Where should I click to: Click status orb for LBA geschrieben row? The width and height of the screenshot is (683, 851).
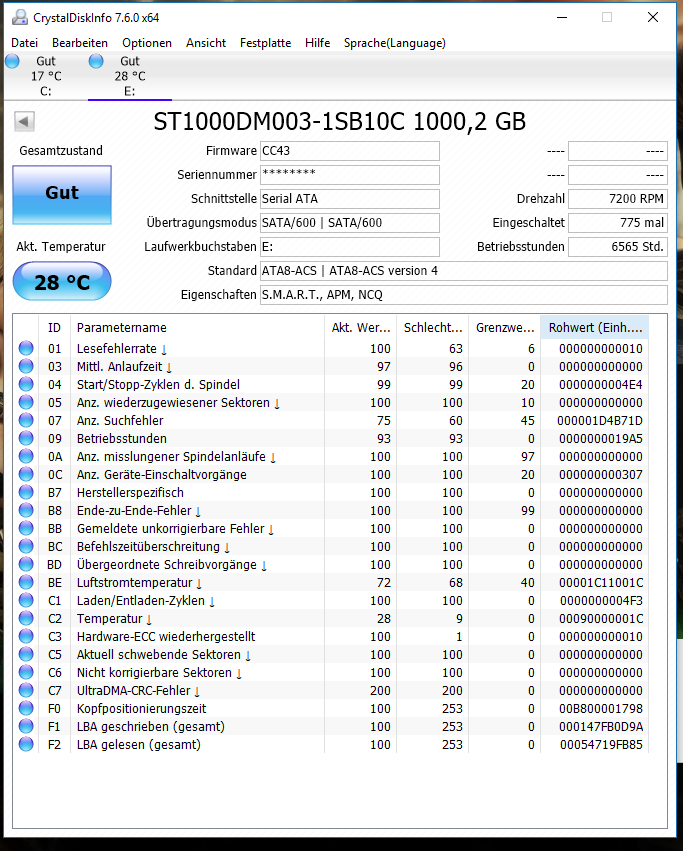26,726
